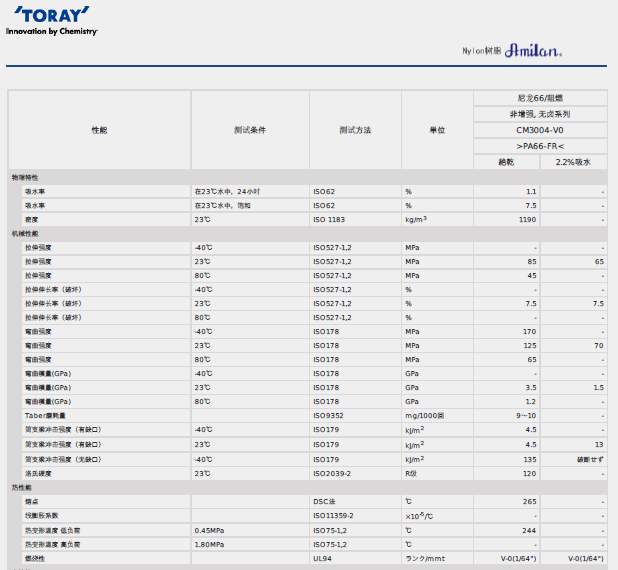The width and height of the screenshot is (618, 570).
Task: Click the TORAY logo
Action: 50,16
